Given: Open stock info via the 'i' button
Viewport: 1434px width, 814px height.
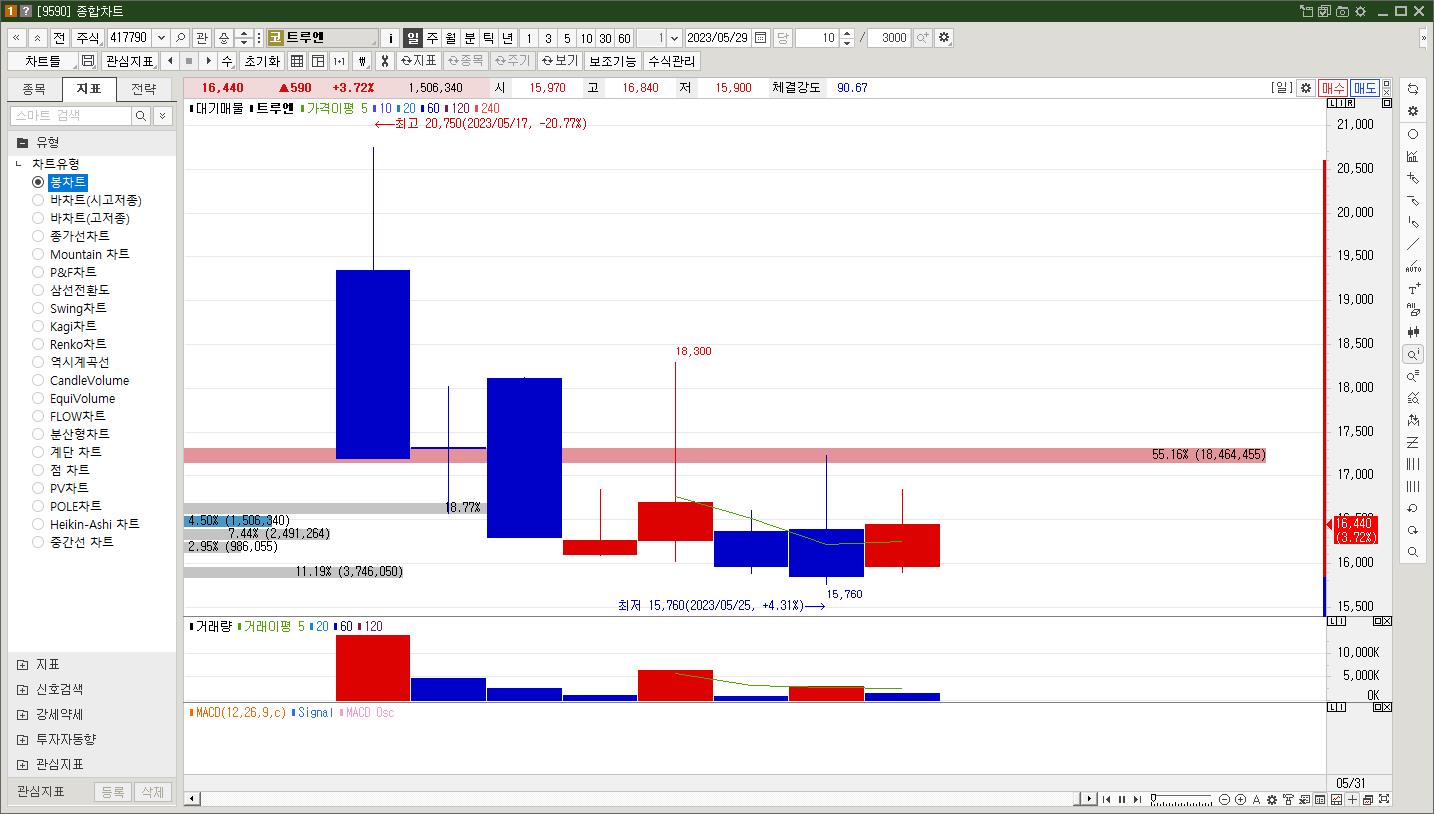Looking at the screenshot, I should 391,38.
